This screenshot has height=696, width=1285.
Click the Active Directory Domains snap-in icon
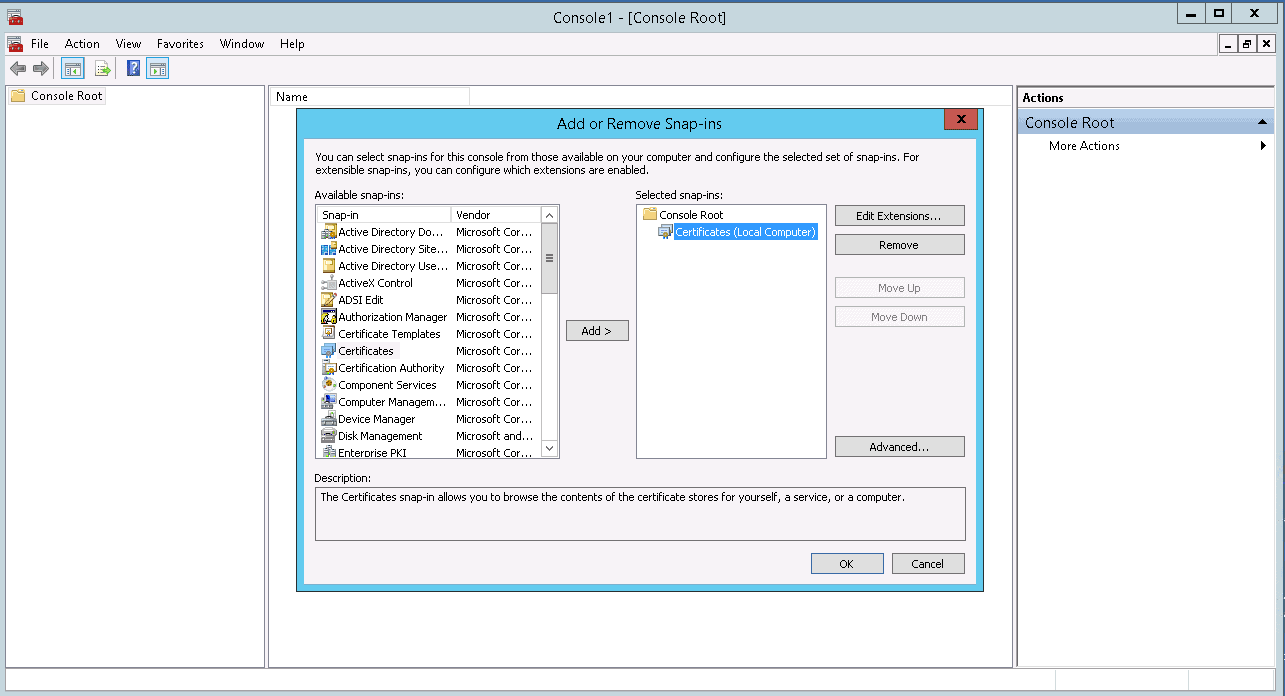pyautogui.click(x=329, y=232)
